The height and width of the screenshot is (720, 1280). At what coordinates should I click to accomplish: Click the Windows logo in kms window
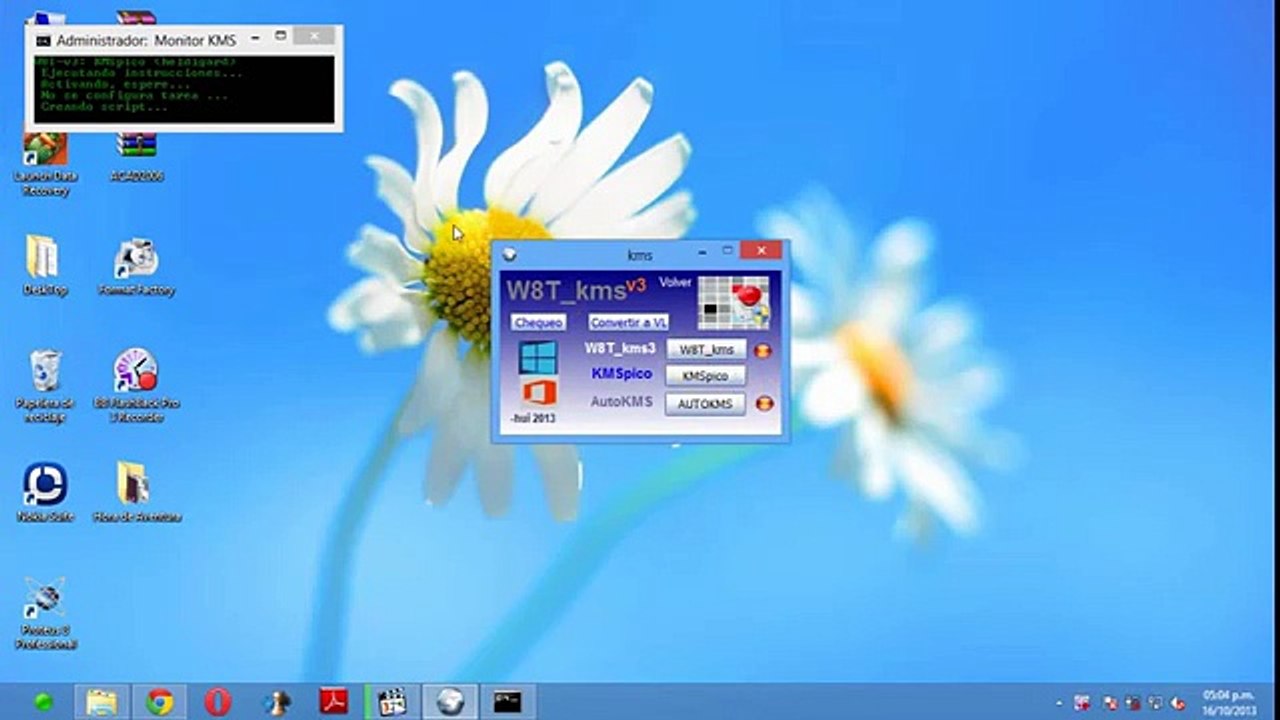tap(538, 357)
